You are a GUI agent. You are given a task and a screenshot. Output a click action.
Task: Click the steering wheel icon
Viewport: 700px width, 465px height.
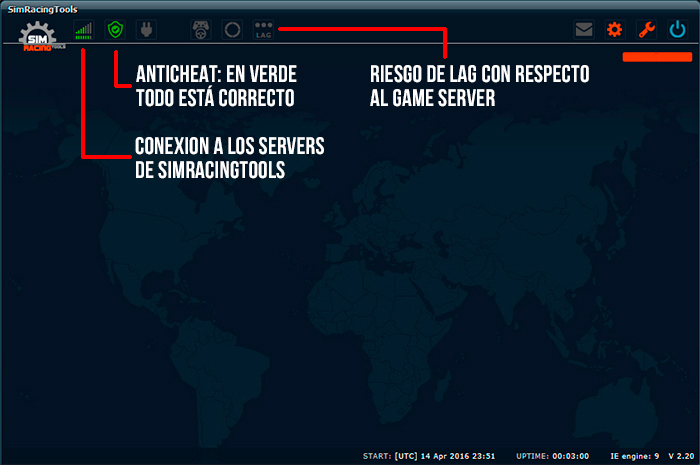point(200,31)
